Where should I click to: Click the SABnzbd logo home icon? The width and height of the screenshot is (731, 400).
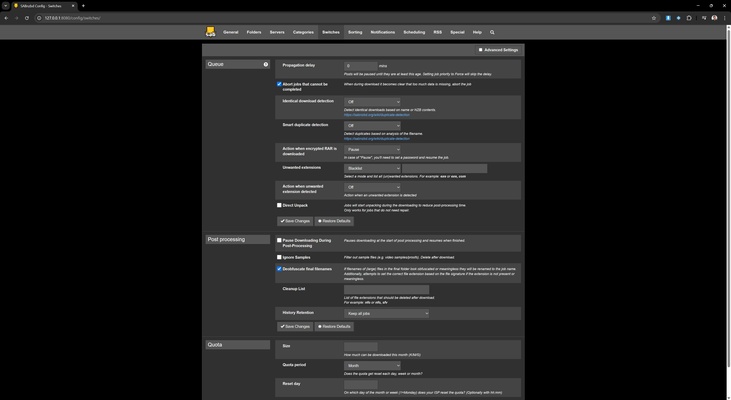point(210,32)
